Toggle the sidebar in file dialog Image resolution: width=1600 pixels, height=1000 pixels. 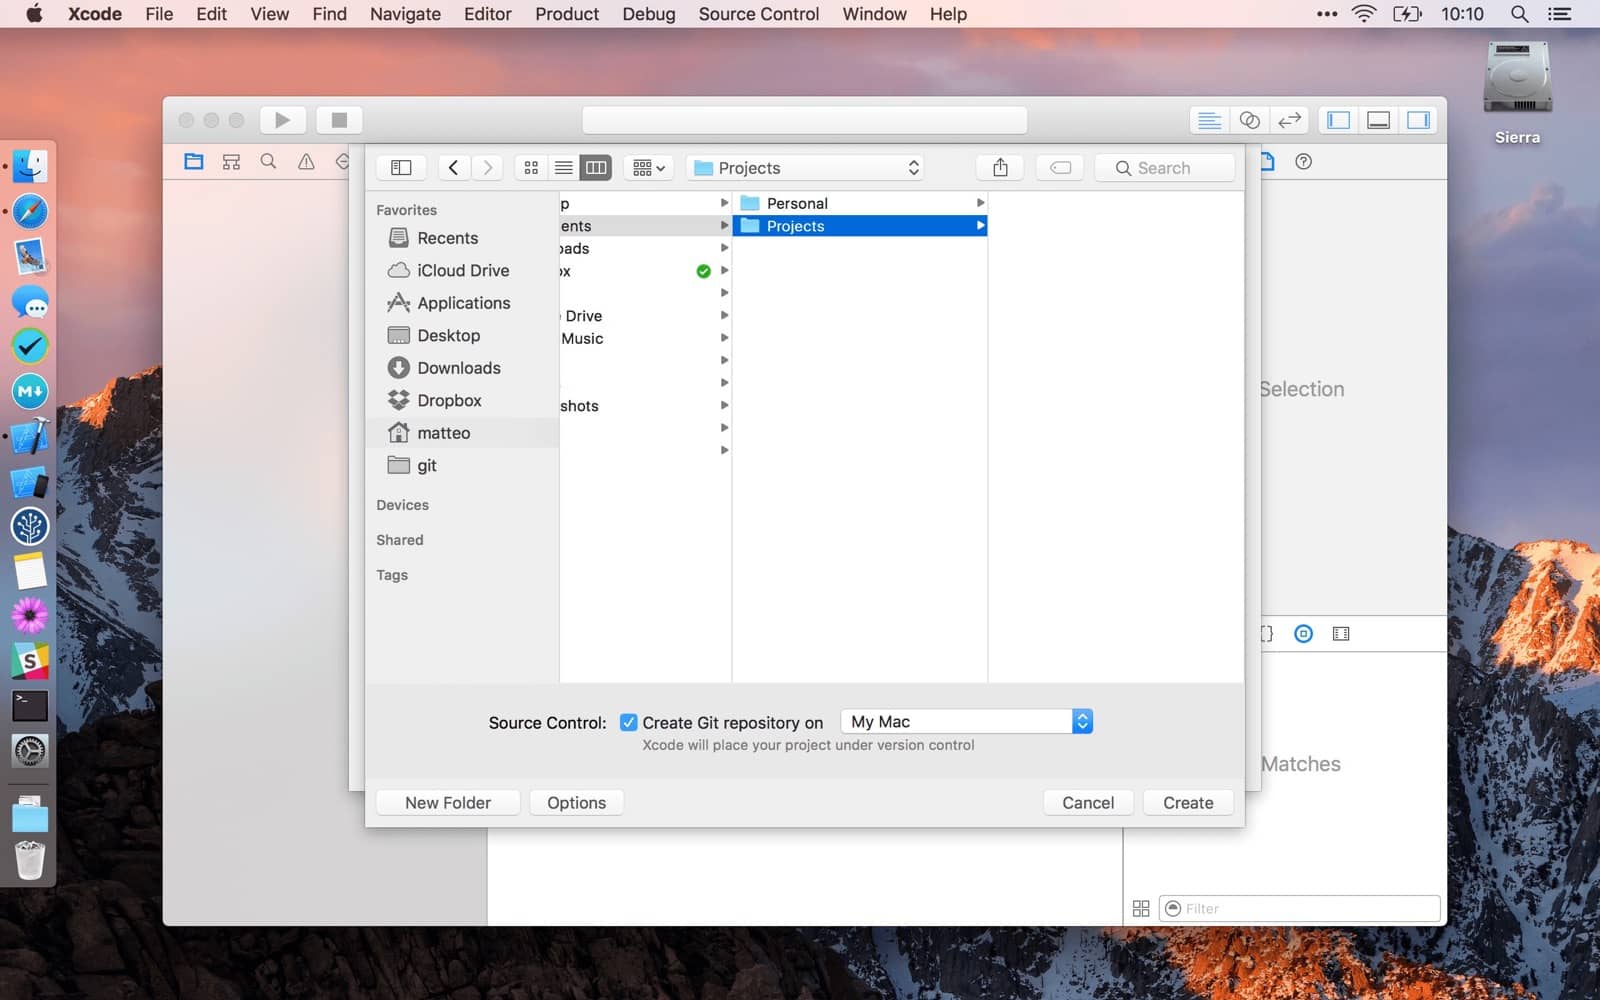pyautogui.click(x=401, y=168)
